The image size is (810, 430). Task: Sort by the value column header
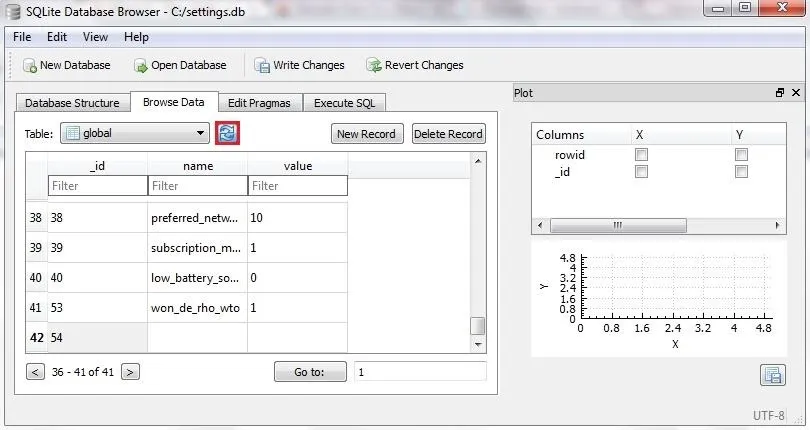[x=298, y=165]
